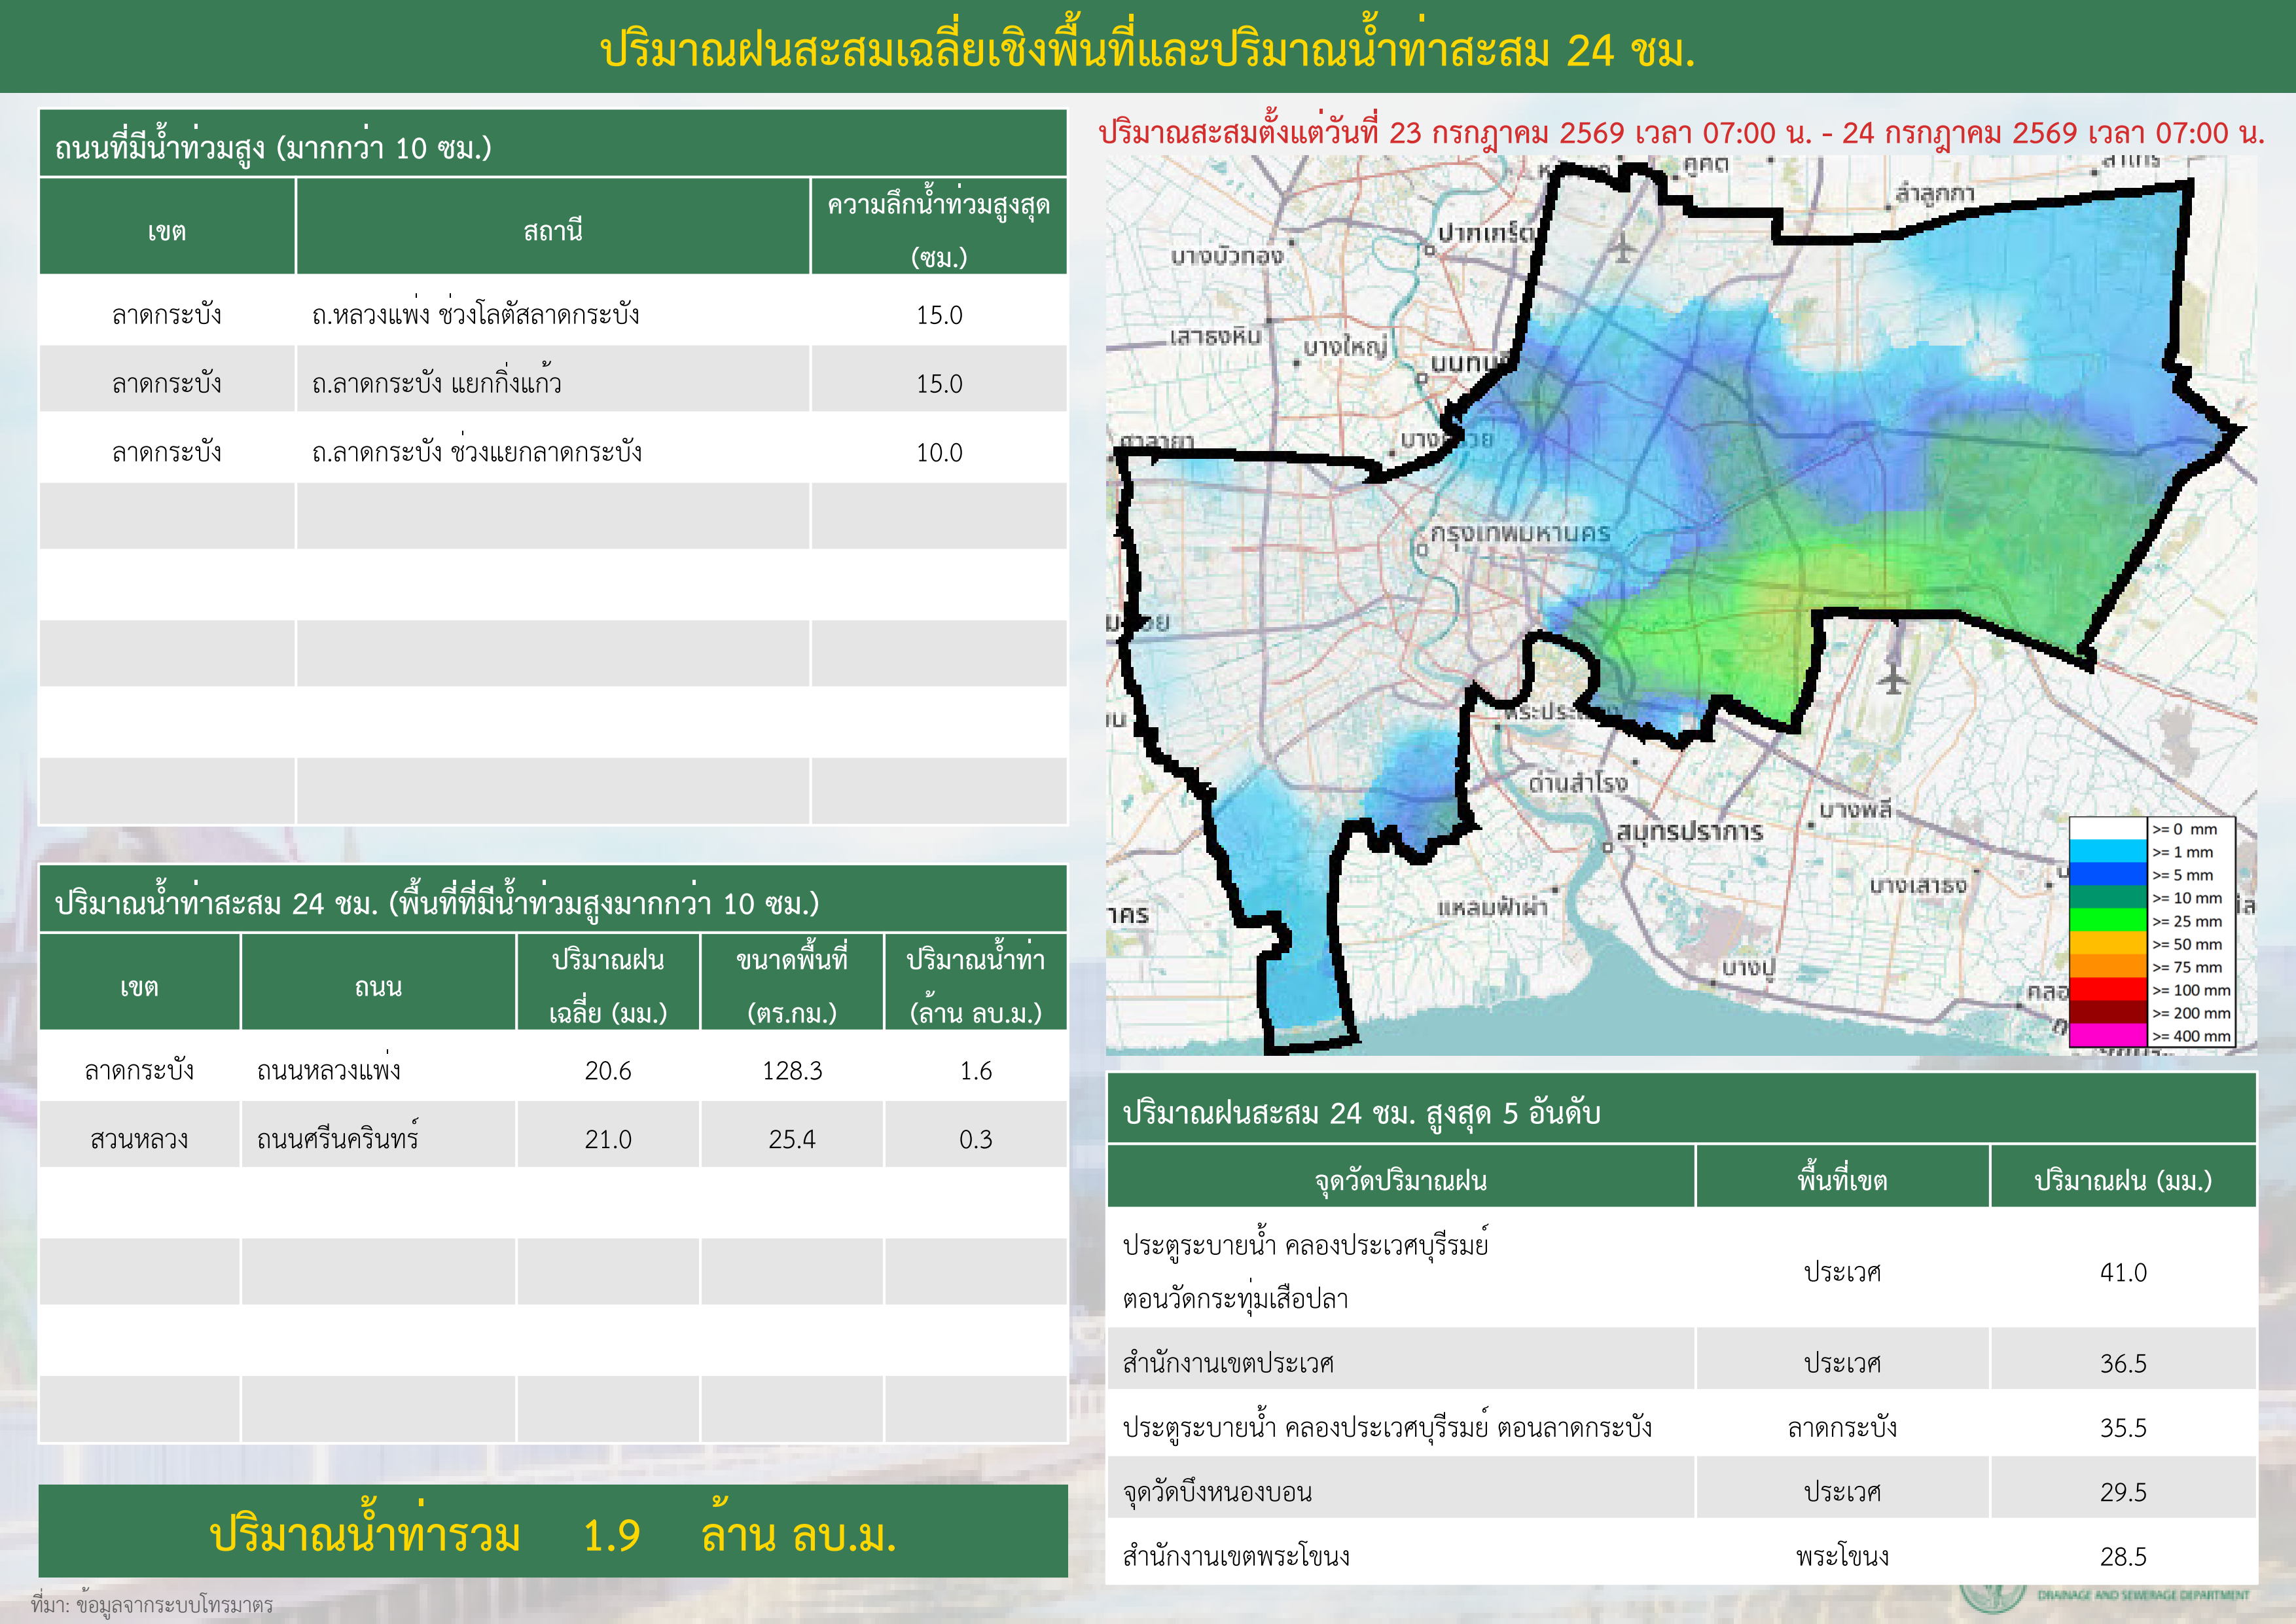Click the average rainfall value 21.0
The width and height of the screenshot is (2296, 1624).
tap(608, 1140)
